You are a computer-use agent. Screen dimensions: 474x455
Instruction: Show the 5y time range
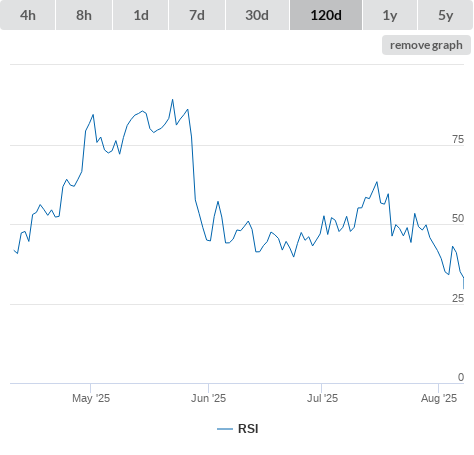tap(446, 15)
